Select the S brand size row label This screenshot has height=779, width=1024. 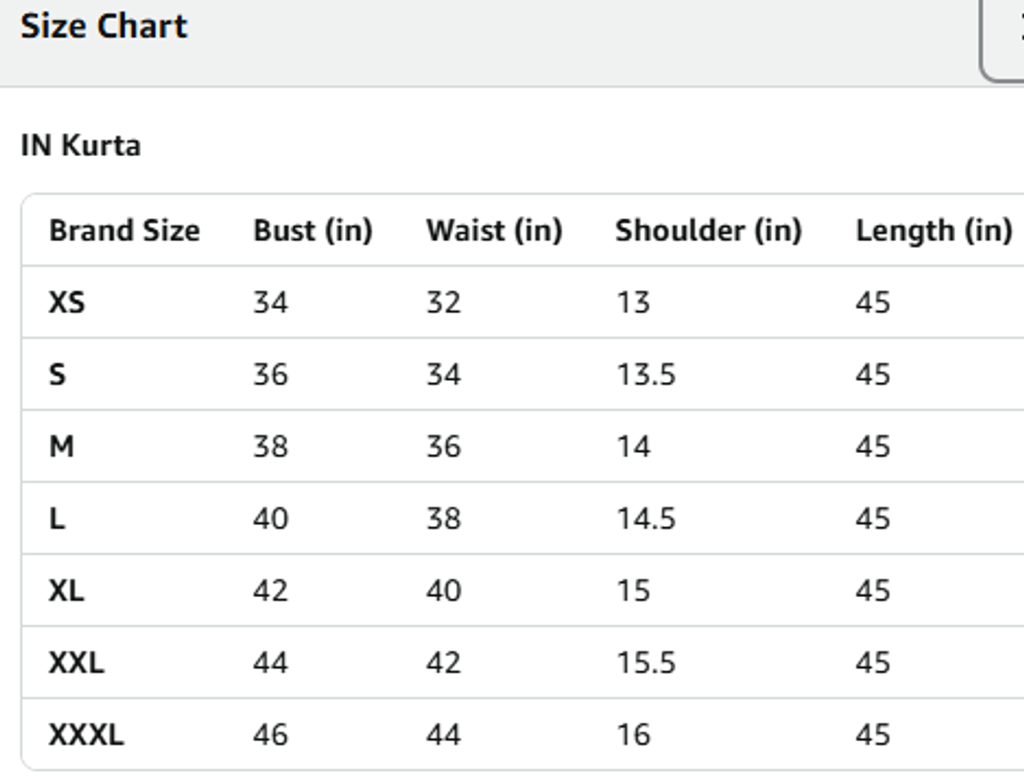57,375
